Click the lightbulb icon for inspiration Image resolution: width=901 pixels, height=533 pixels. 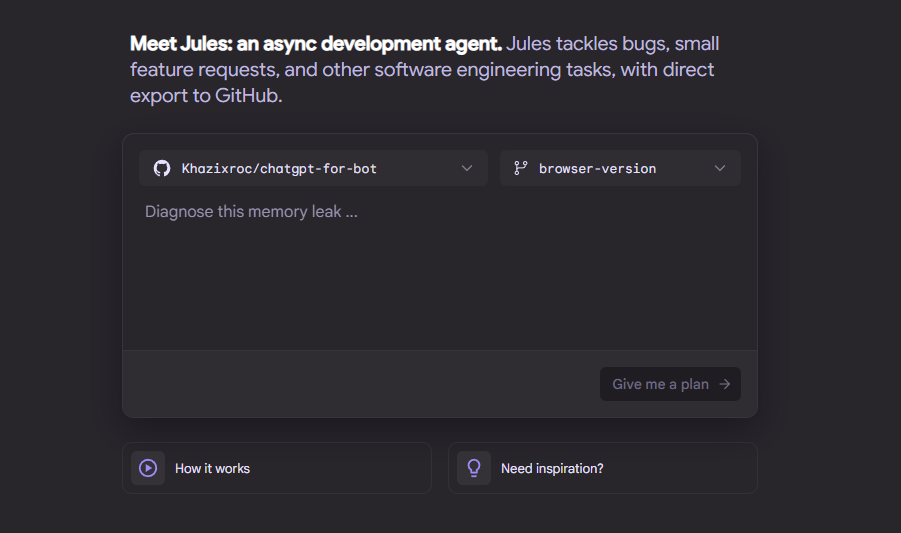coord(474,468)
